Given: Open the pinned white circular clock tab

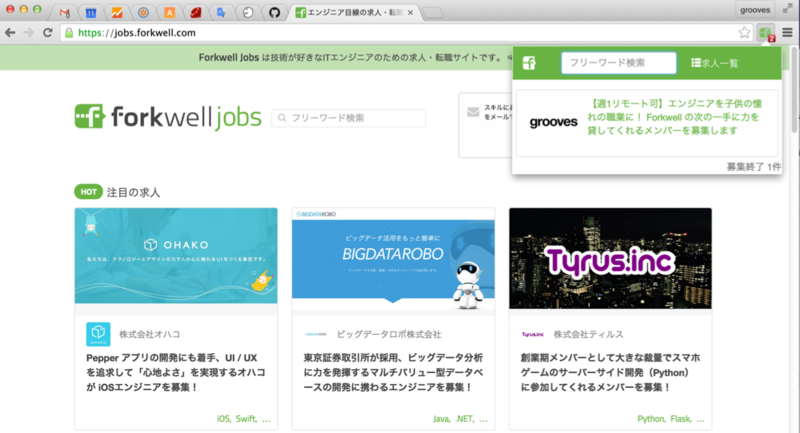Looking at the screenshot, I should 248,12.
